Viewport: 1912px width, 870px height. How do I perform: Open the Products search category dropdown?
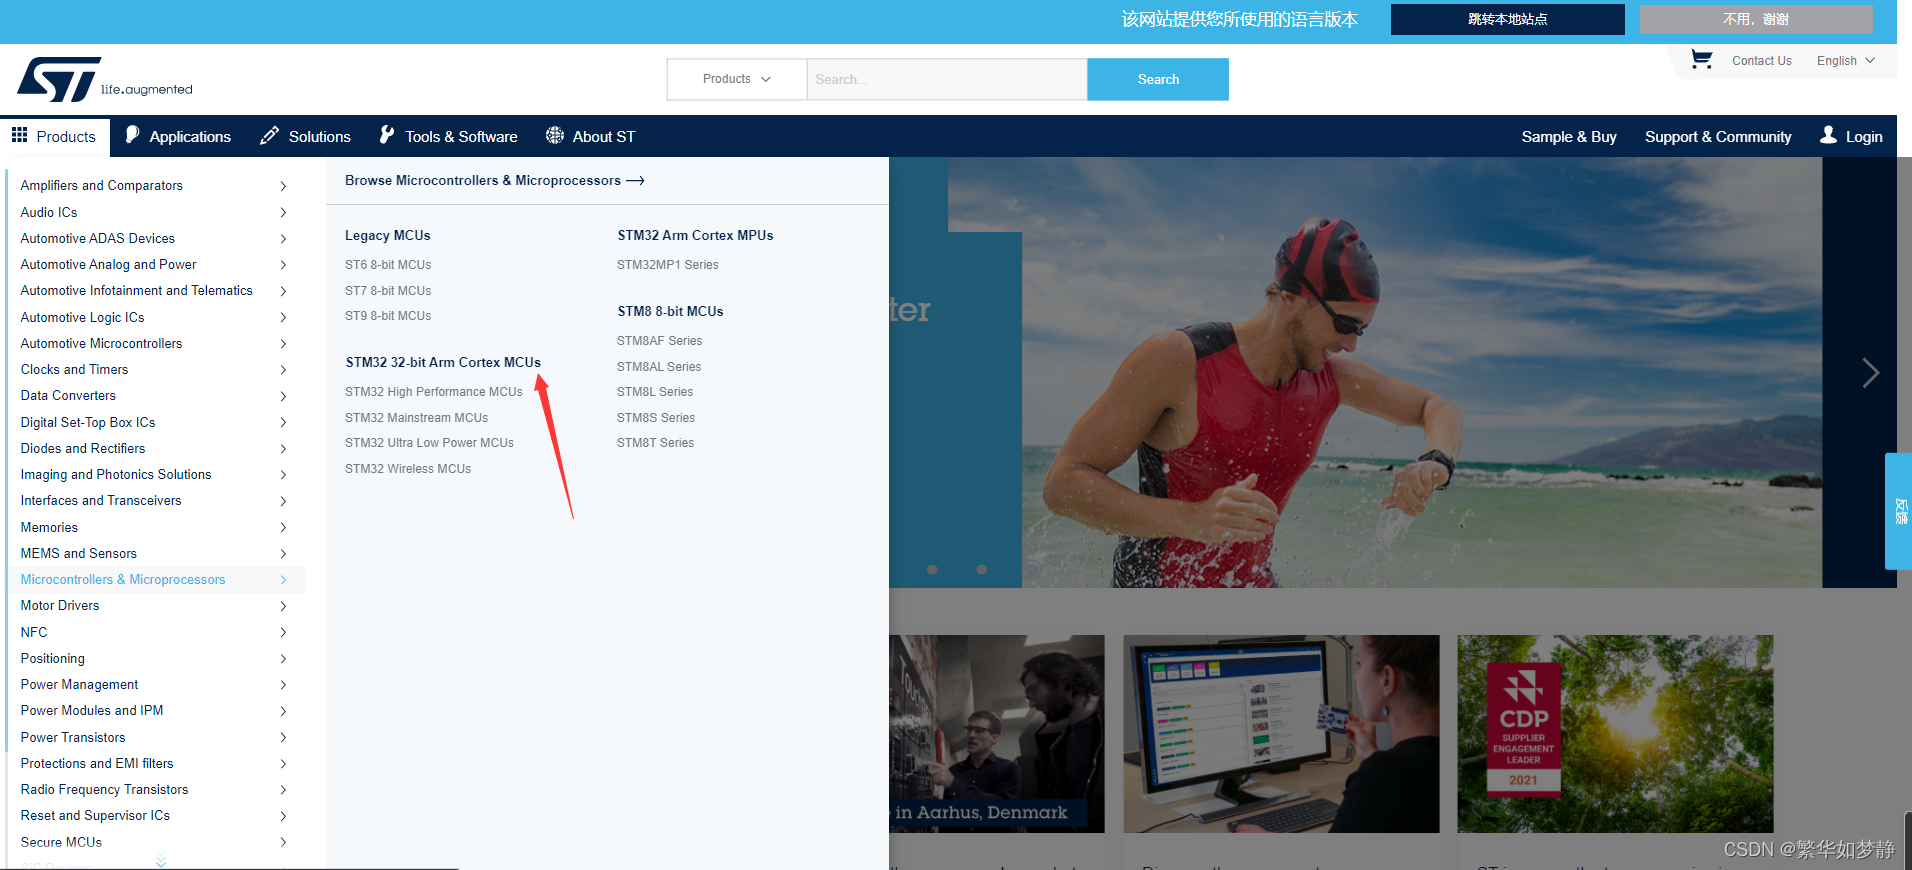coord(737,79)
